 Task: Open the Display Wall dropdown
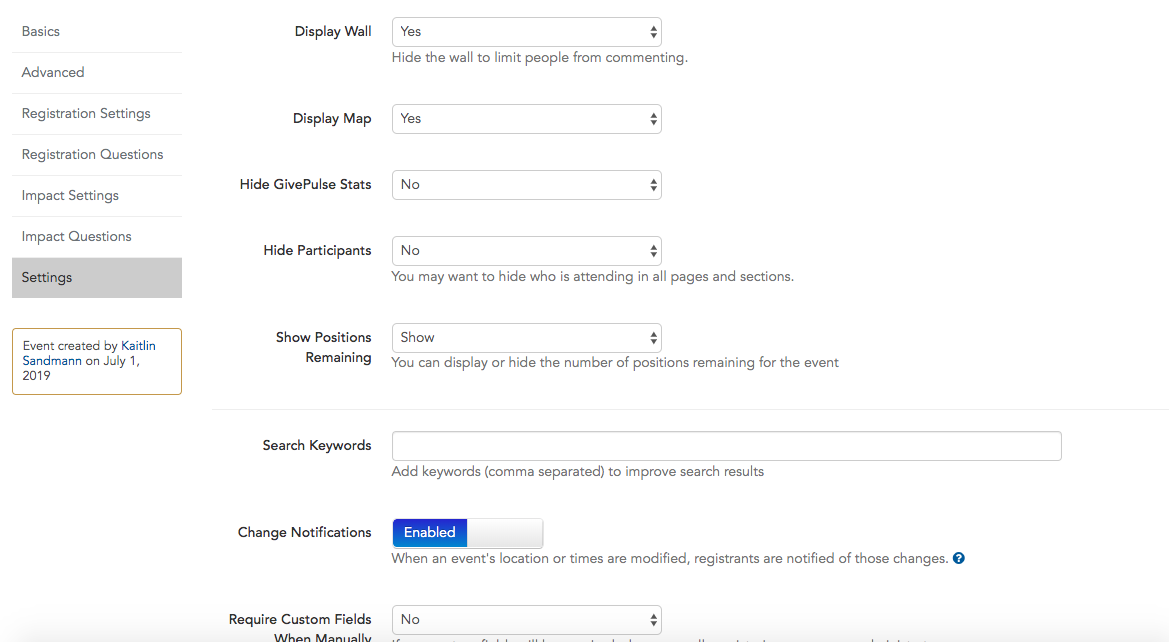pos(526,32)
